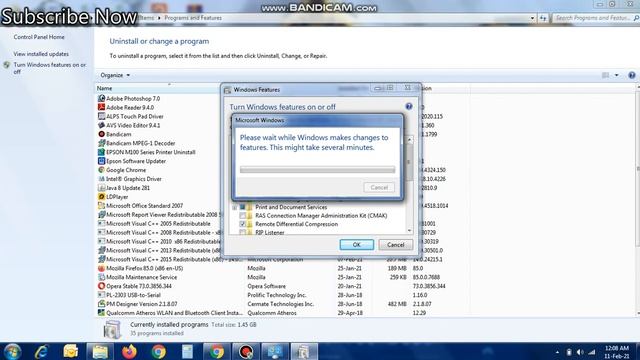
Task: Open the view options dropdown arrow
Action: [x=616, y=75]
